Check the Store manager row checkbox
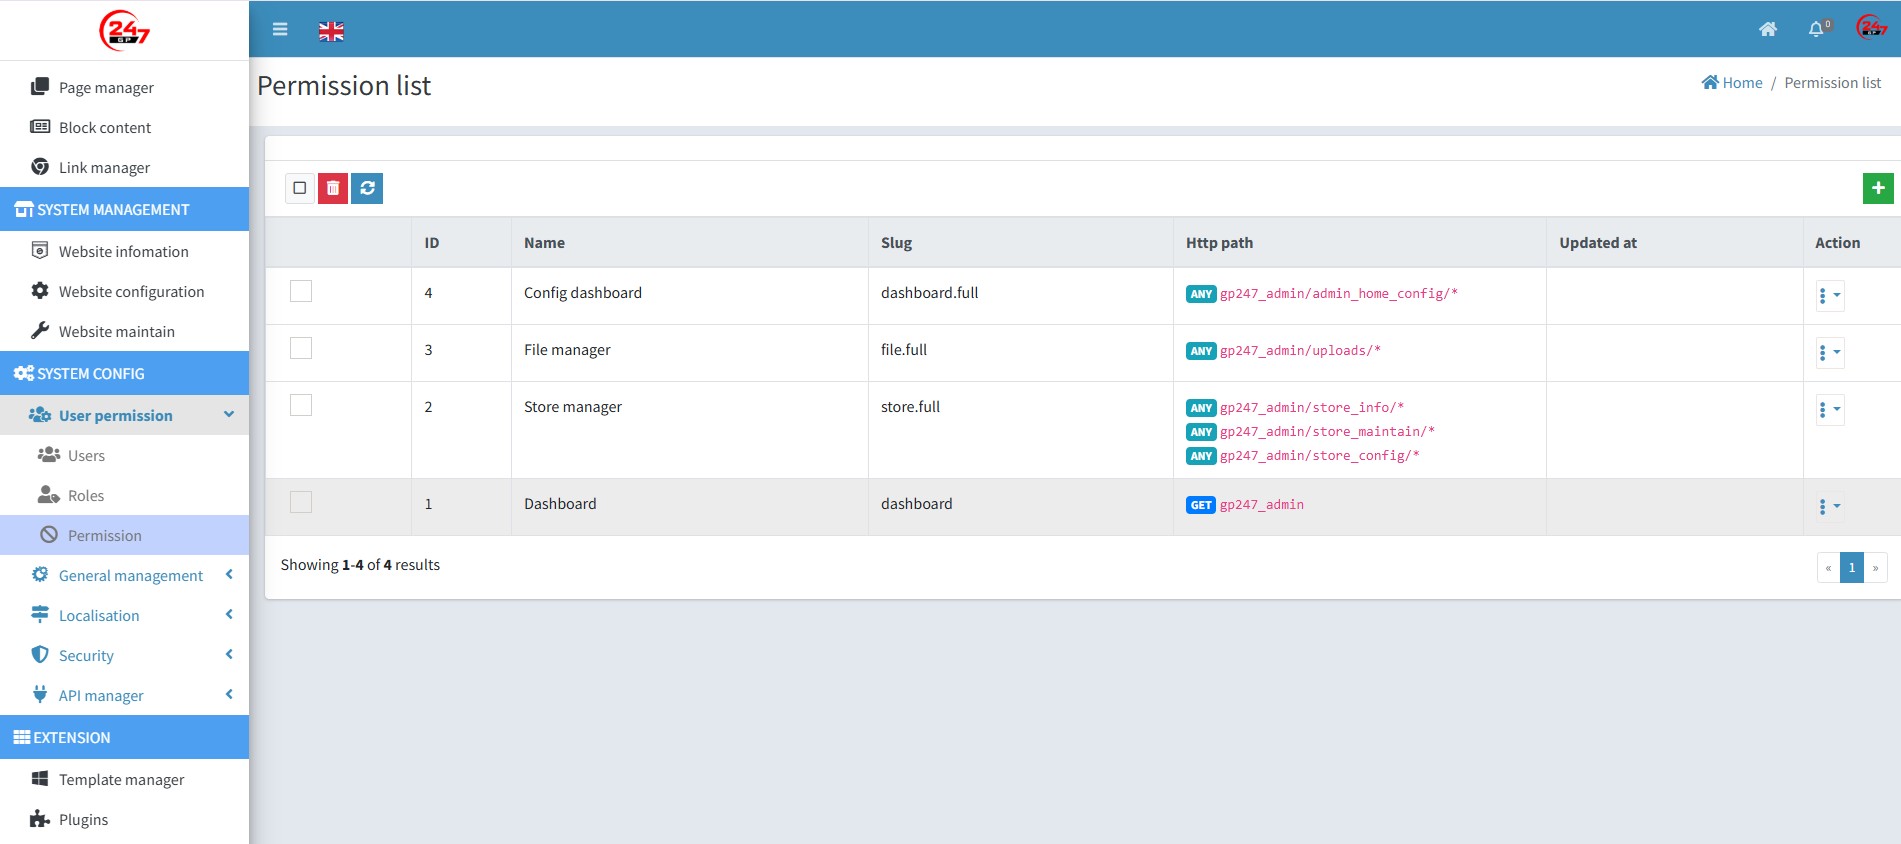The image size is (1901, 844). coord(301,405)
